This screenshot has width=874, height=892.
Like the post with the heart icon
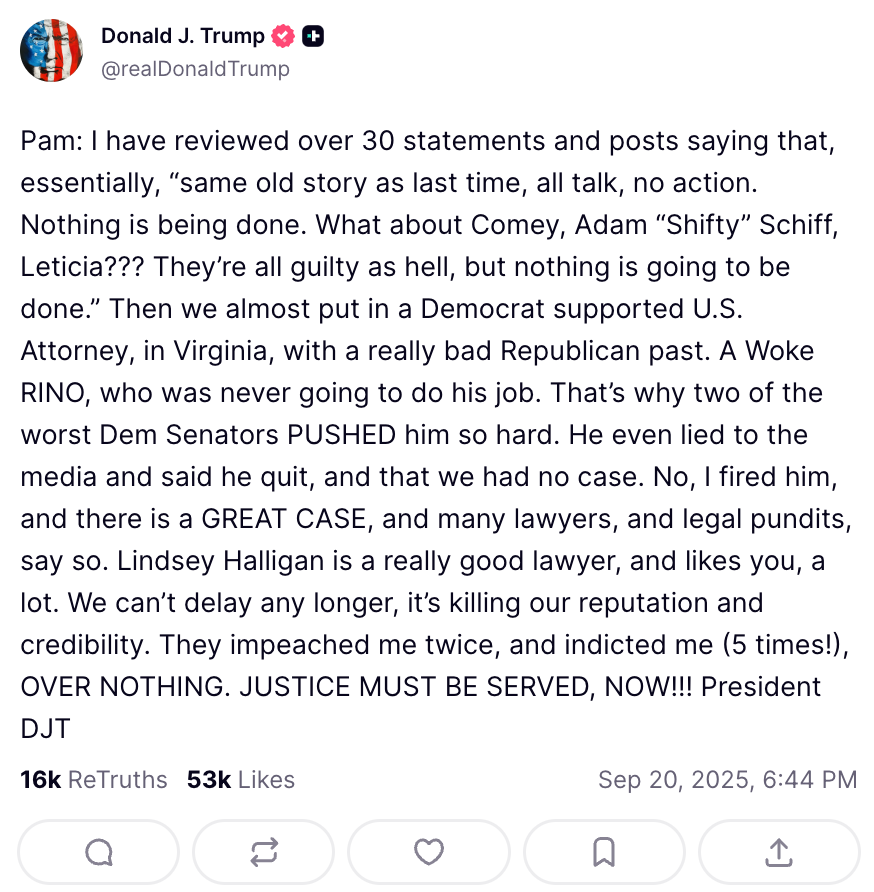coord(429,852)
